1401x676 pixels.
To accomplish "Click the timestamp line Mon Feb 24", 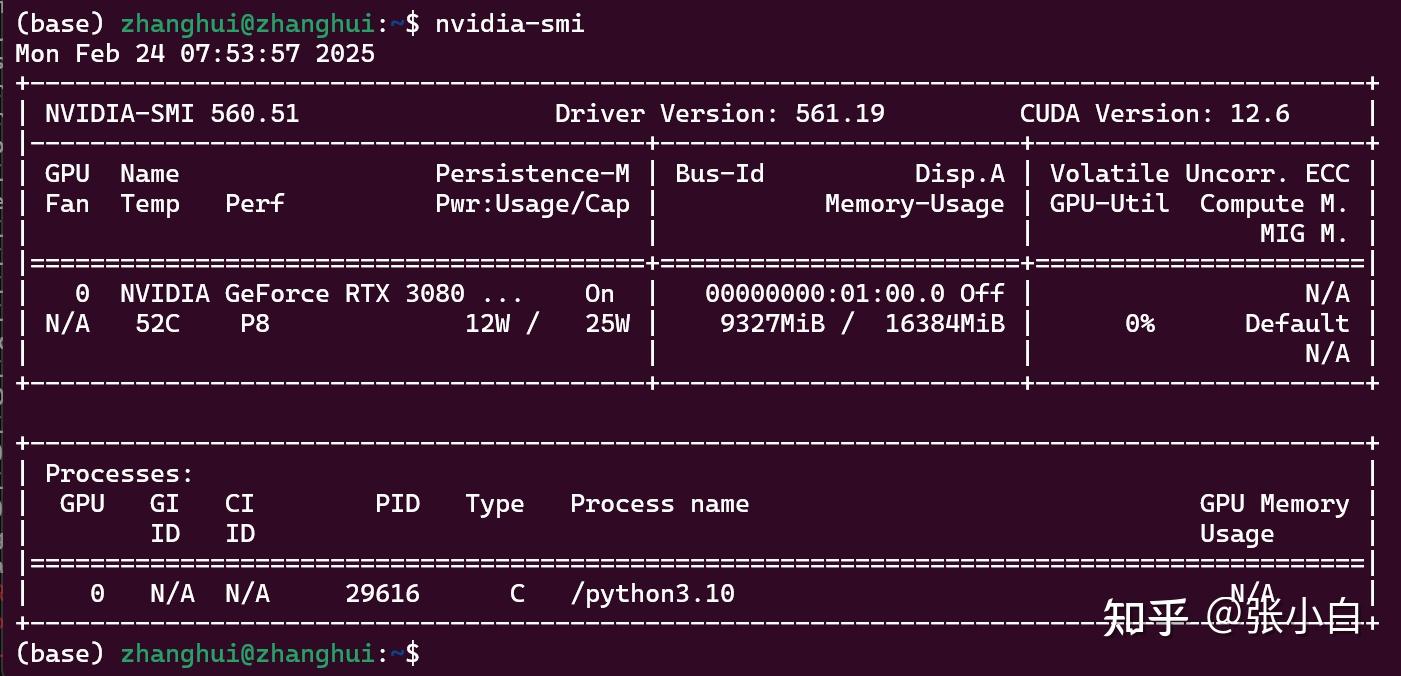I will pos(195,54).
